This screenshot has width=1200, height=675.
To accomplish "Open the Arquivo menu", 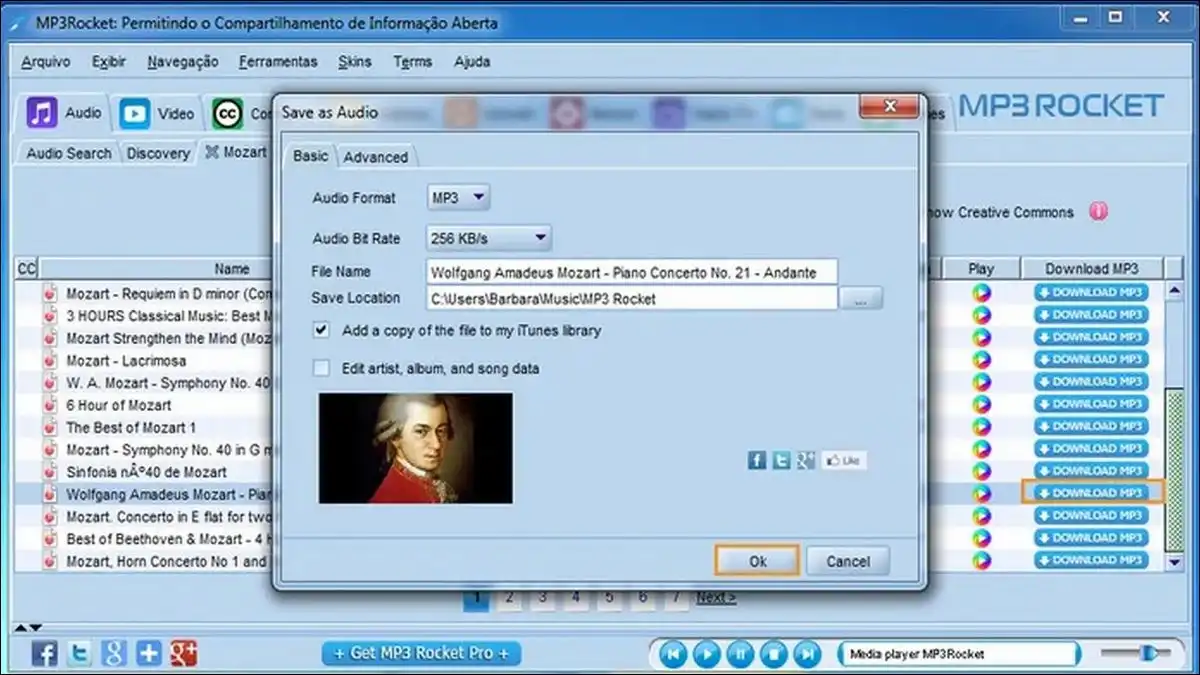I will [x=46, y=61].
